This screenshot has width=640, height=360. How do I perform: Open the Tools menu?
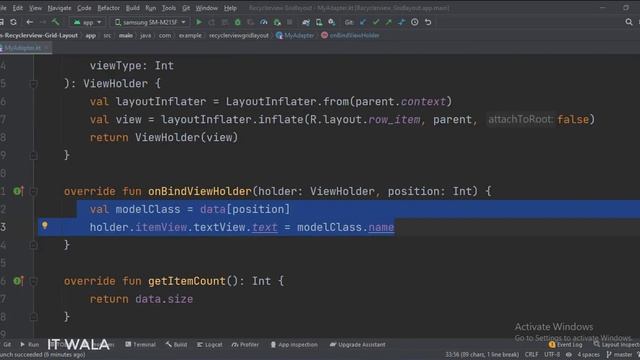169,8
